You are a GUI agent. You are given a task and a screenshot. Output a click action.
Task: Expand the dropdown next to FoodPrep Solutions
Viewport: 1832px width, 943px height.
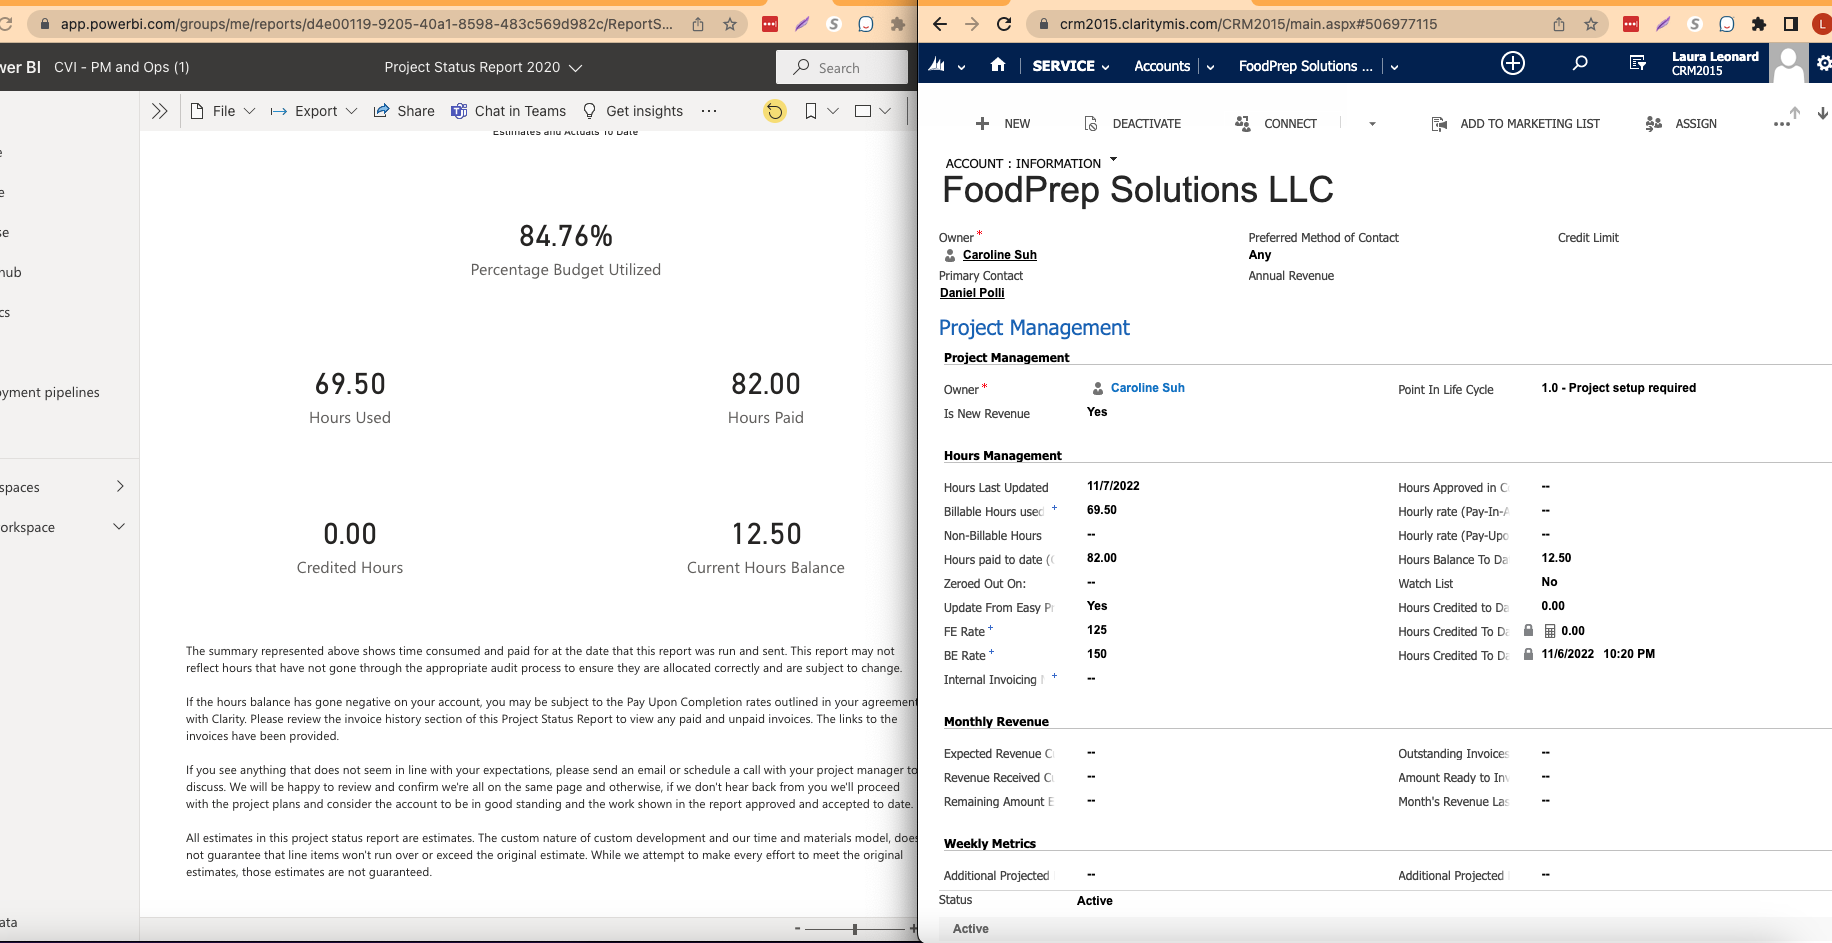click(x=1394, y=67)
